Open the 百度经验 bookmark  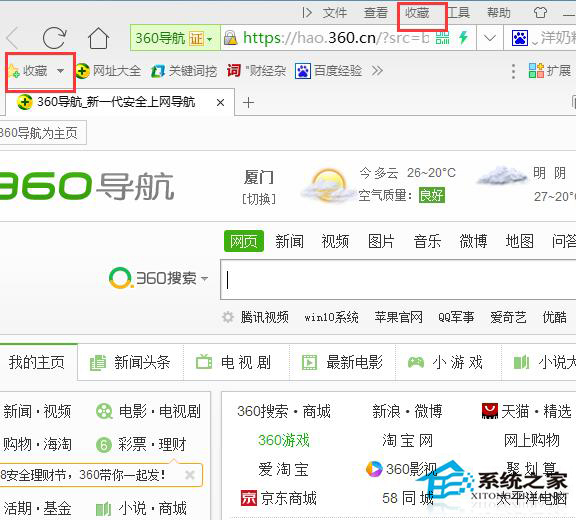click(328, 71)
